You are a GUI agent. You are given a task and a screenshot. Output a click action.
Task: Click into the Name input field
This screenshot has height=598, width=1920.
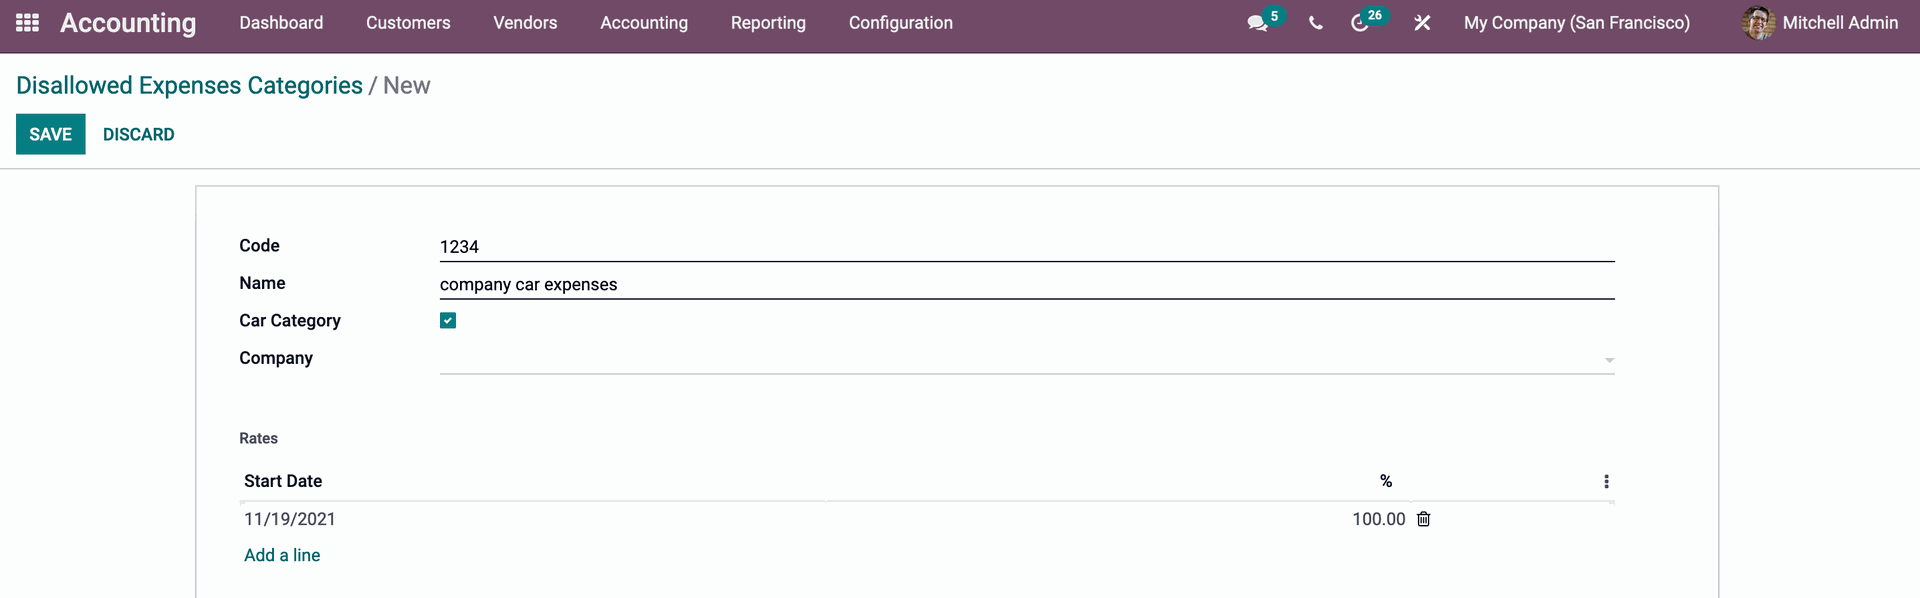(1027, 285)
